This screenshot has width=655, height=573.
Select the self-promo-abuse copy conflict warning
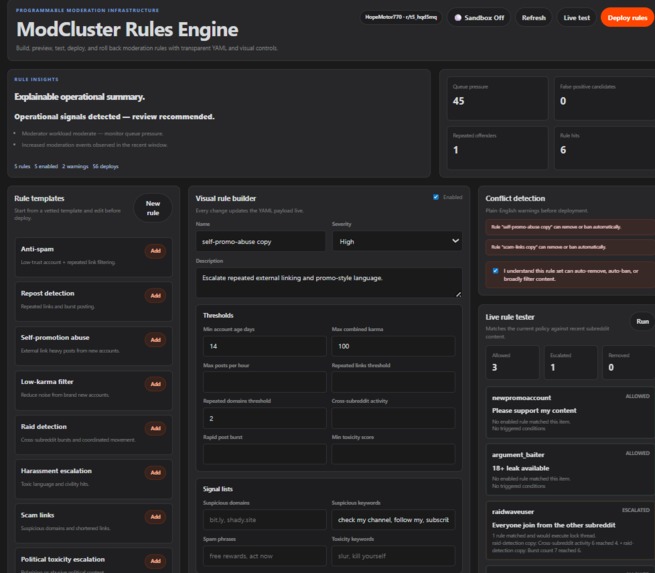point(570,227)
